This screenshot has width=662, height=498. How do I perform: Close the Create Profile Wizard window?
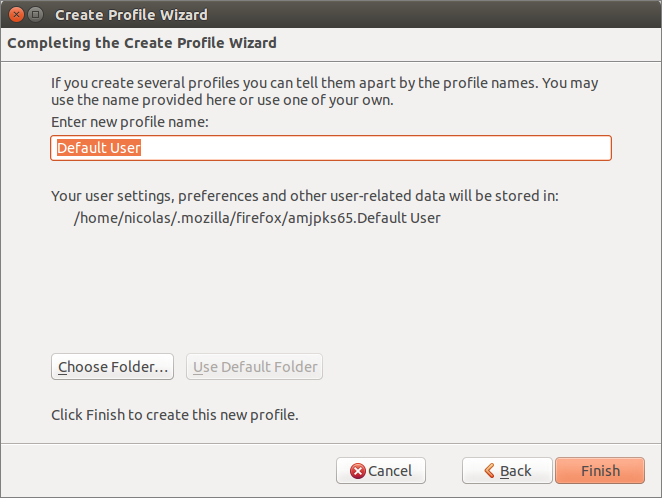(x=14, y=15)
